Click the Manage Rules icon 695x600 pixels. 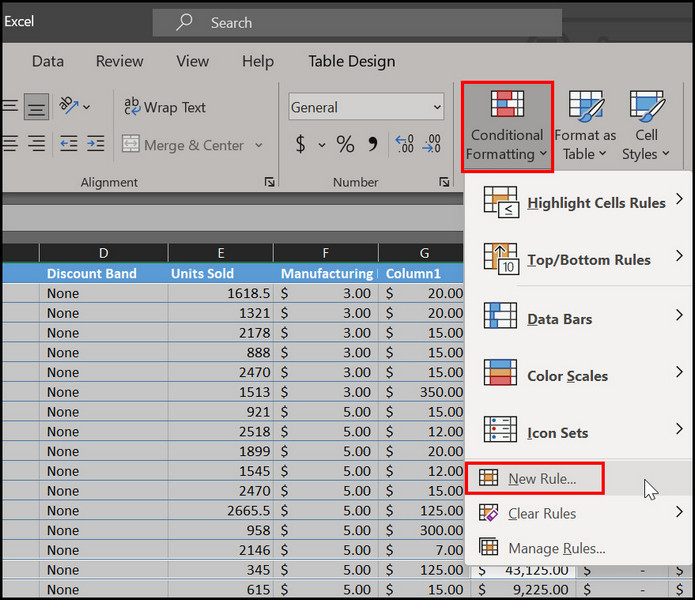[488, 547]
